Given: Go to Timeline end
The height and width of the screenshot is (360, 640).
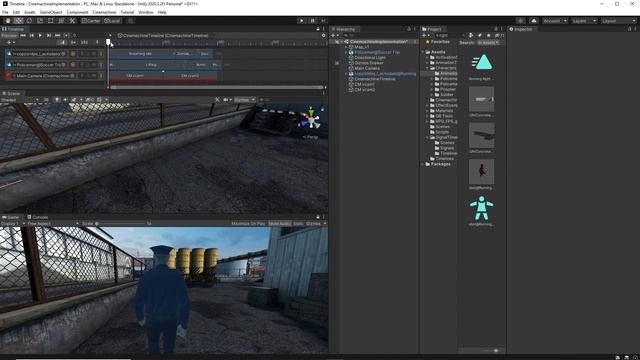Looking at the screenshot, I should coord(58,36).
